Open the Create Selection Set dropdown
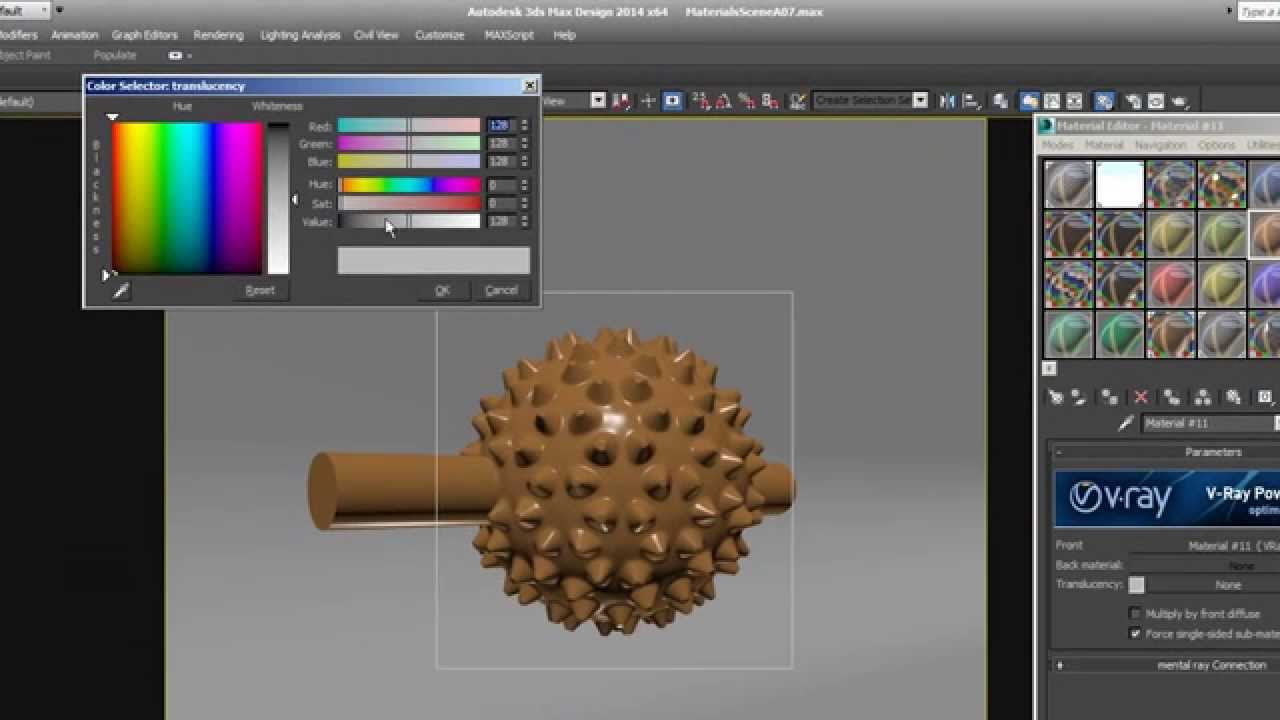The width and height of the screenshot is (1280, 720). [x=920, y=100]
